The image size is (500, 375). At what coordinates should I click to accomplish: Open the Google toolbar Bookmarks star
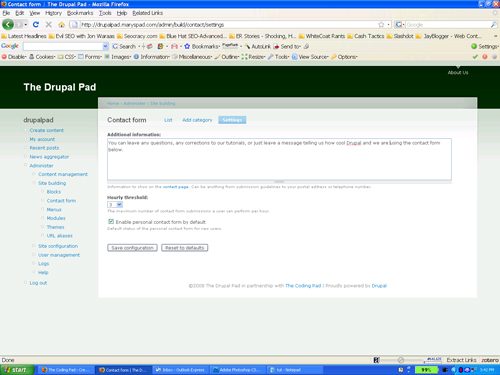click(x=202, y=46)
